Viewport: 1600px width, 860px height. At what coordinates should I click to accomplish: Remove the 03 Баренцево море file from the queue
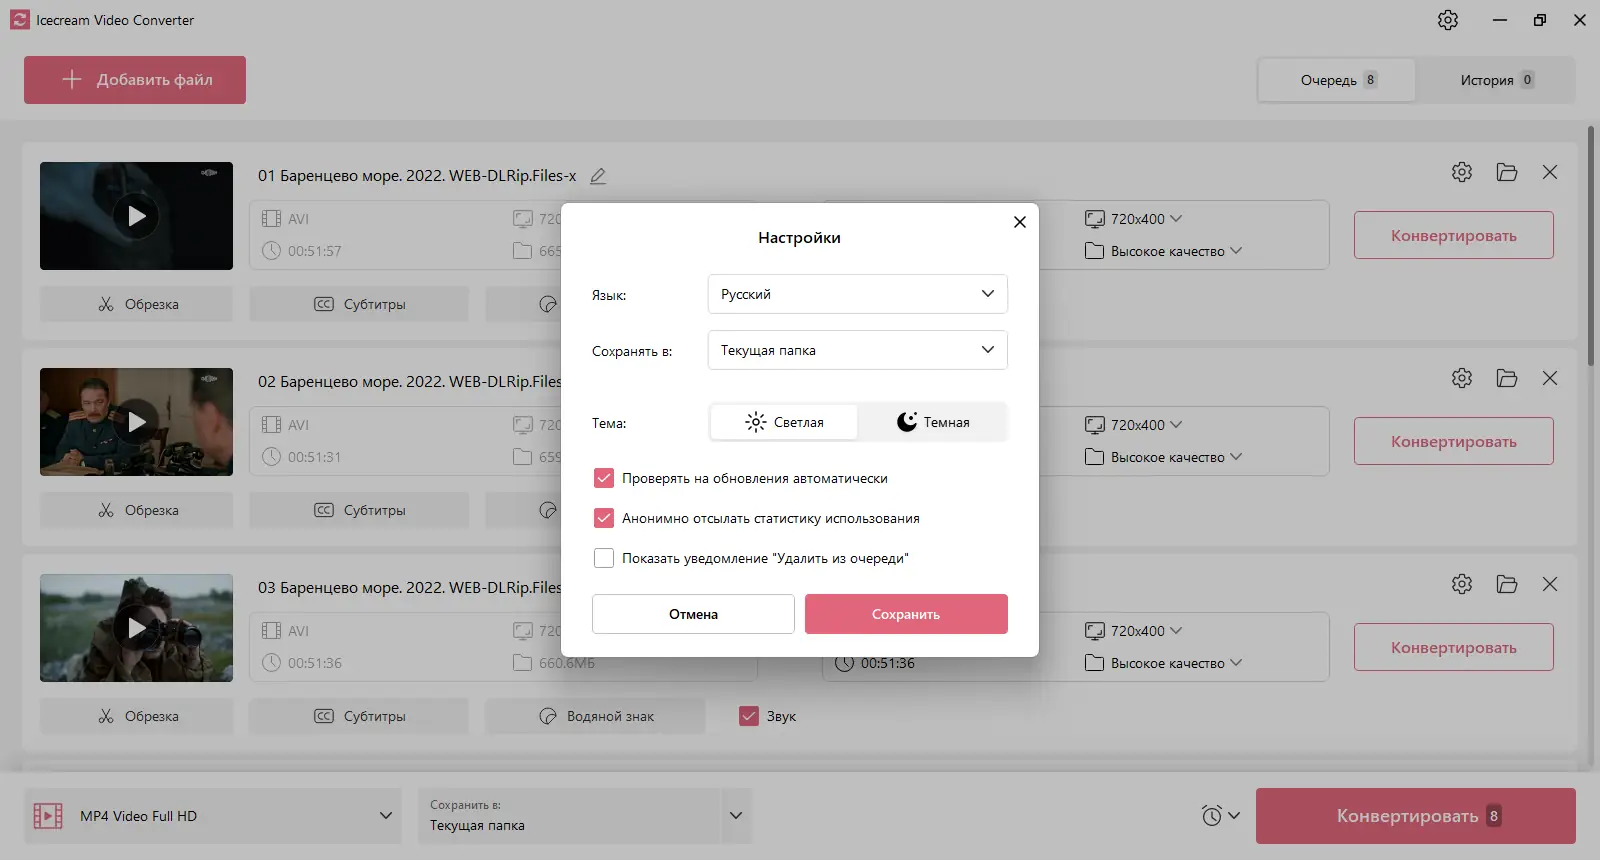click(x=1550, y=584)
